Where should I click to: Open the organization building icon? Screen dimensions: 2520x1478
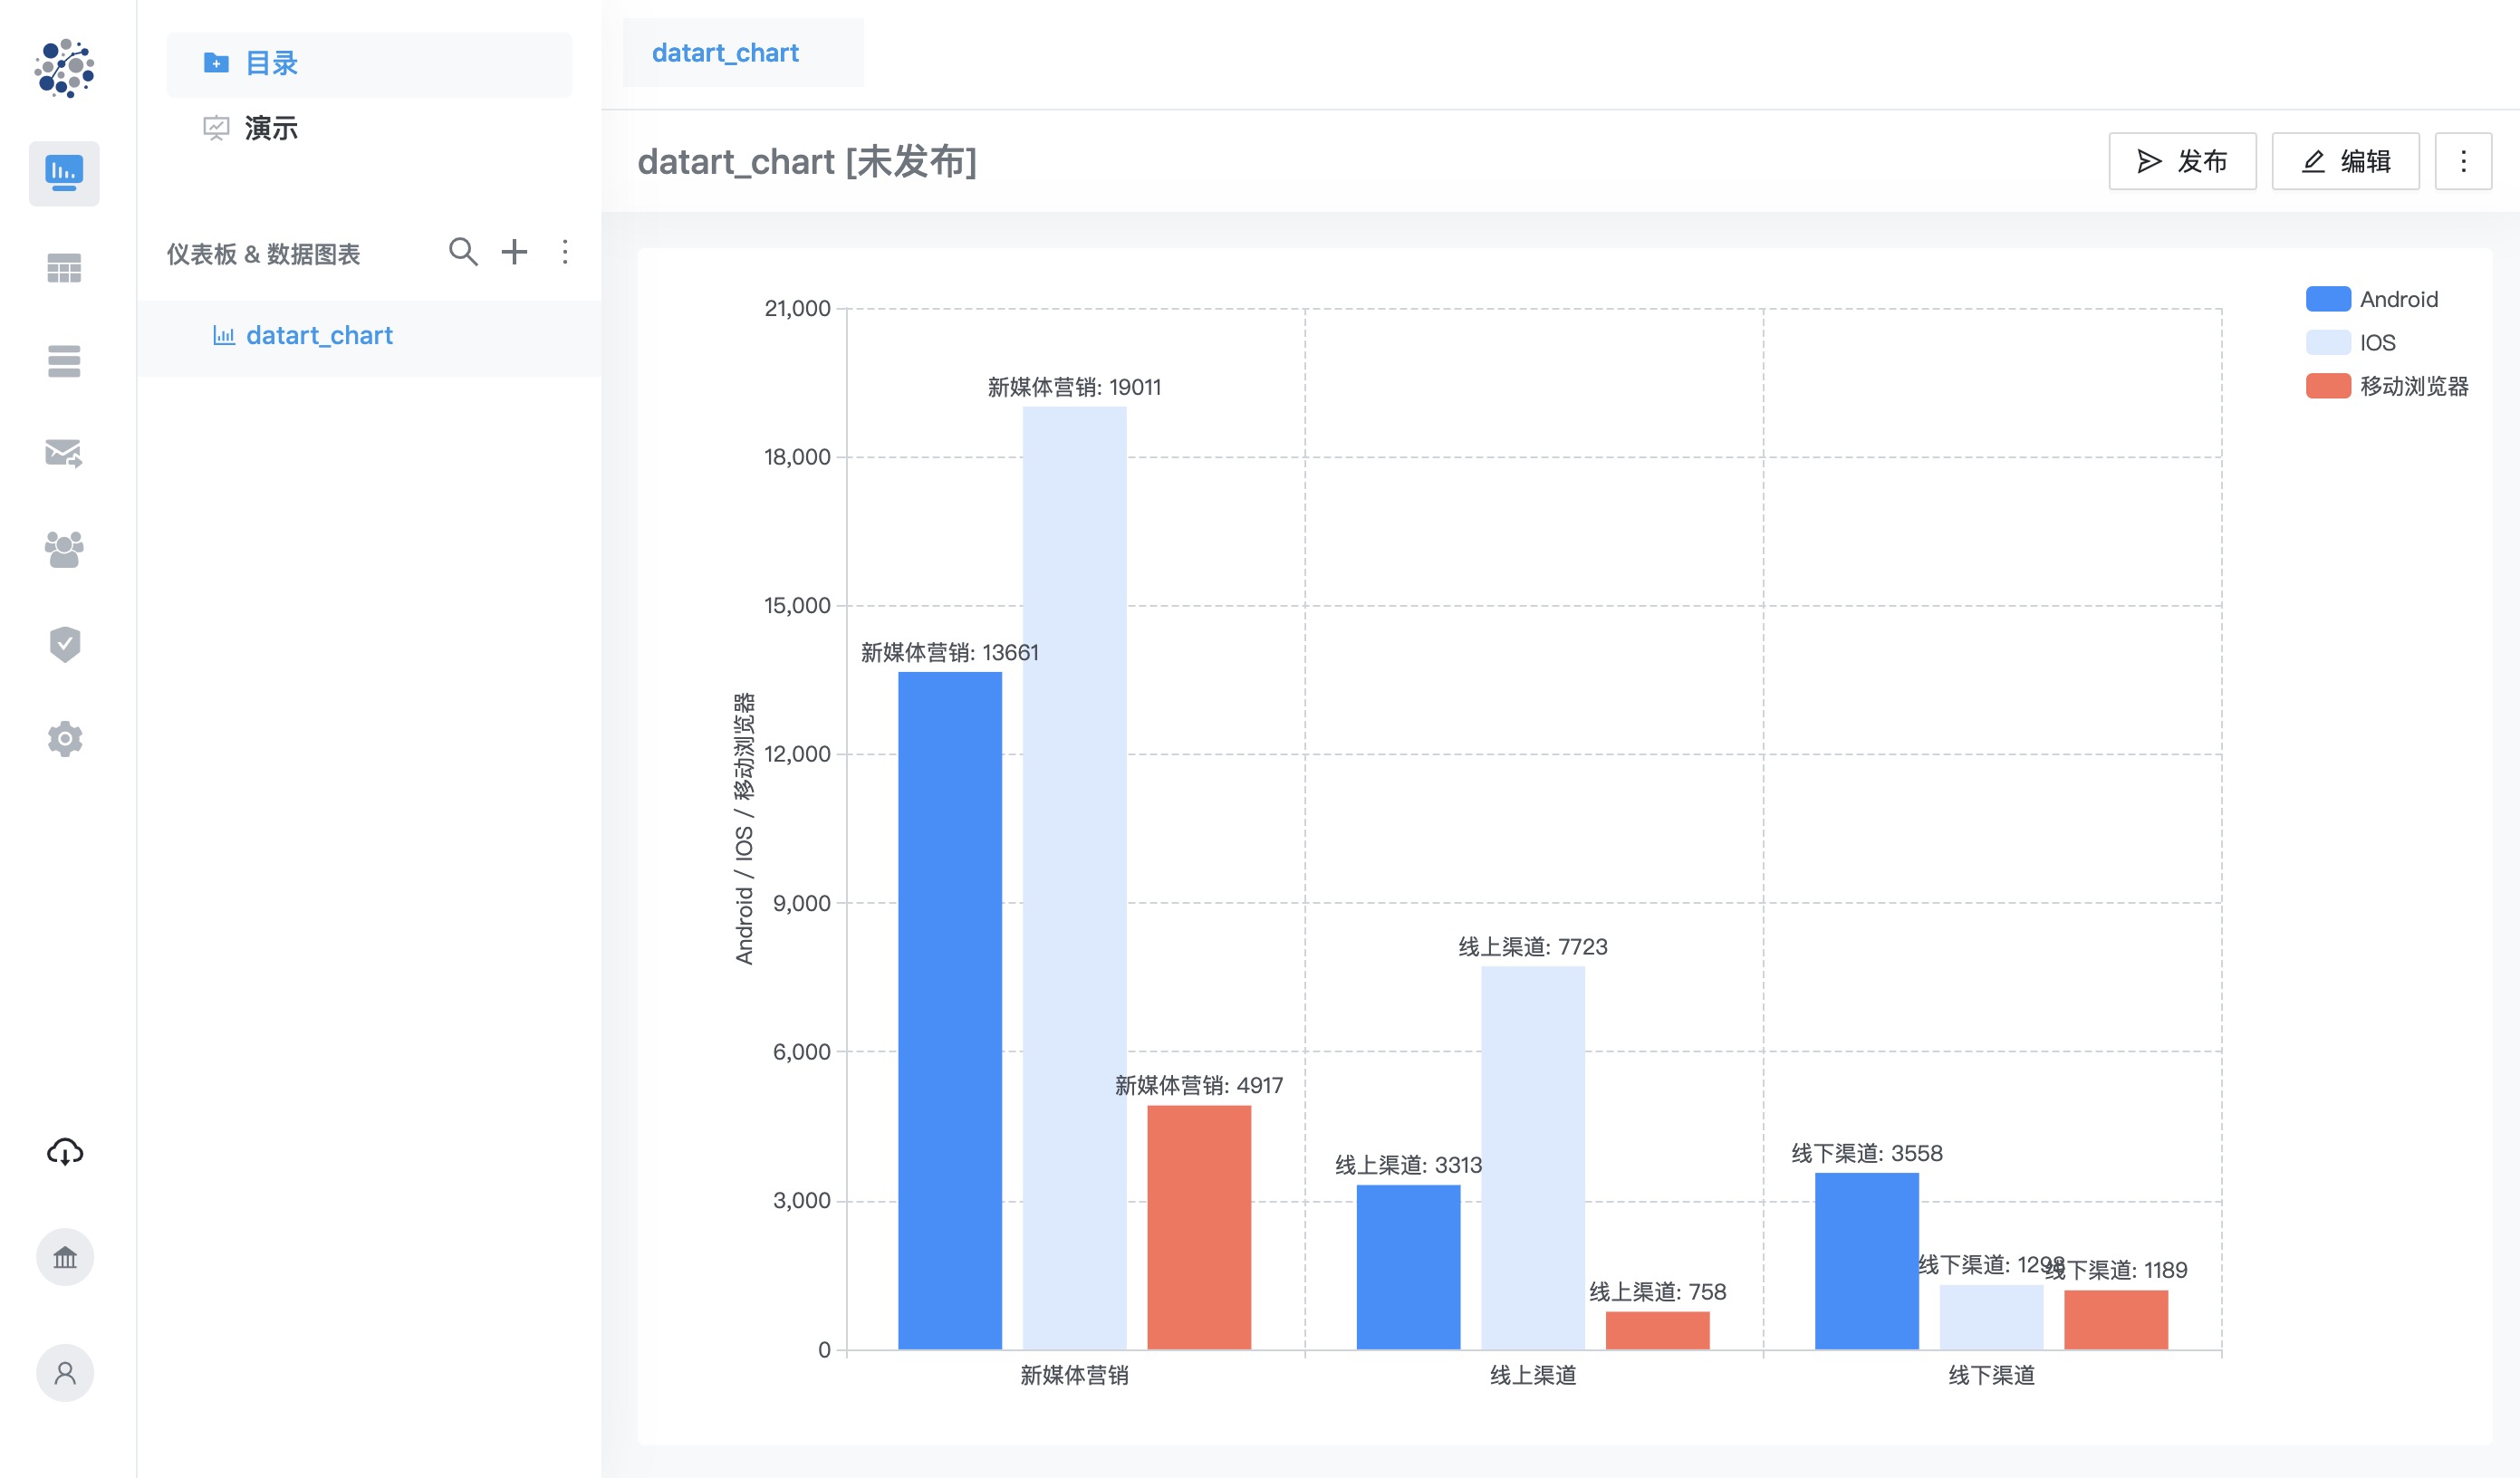65,1257
